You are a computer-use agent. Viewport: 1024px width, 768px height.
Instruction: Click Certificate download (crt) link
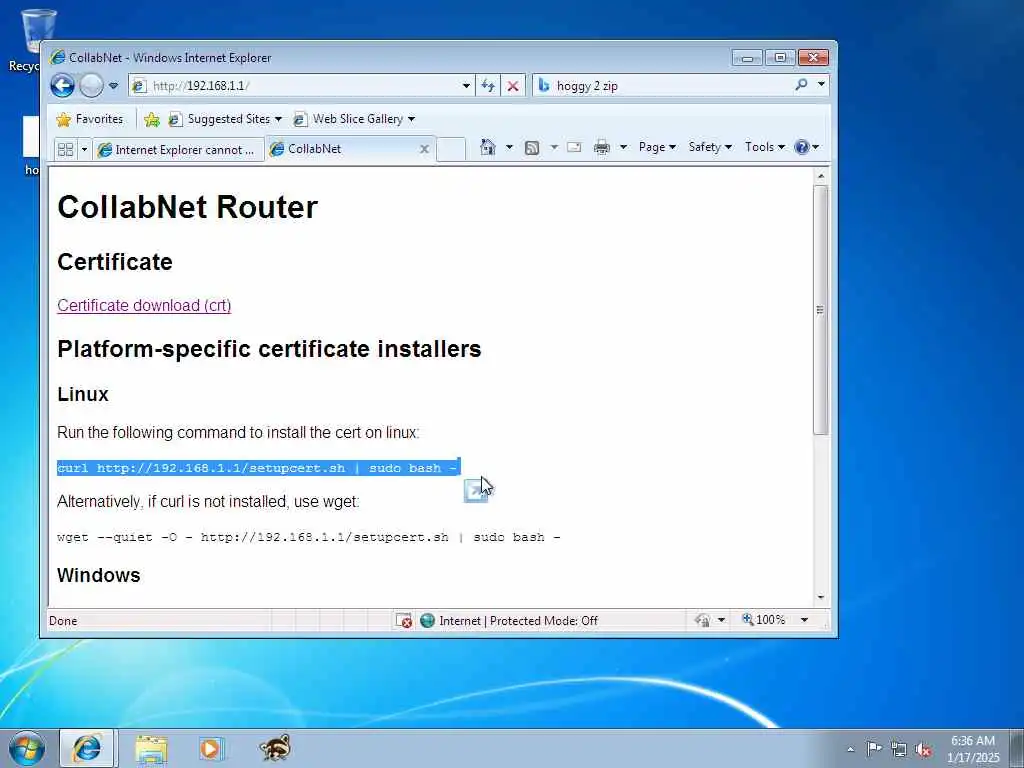144,306
